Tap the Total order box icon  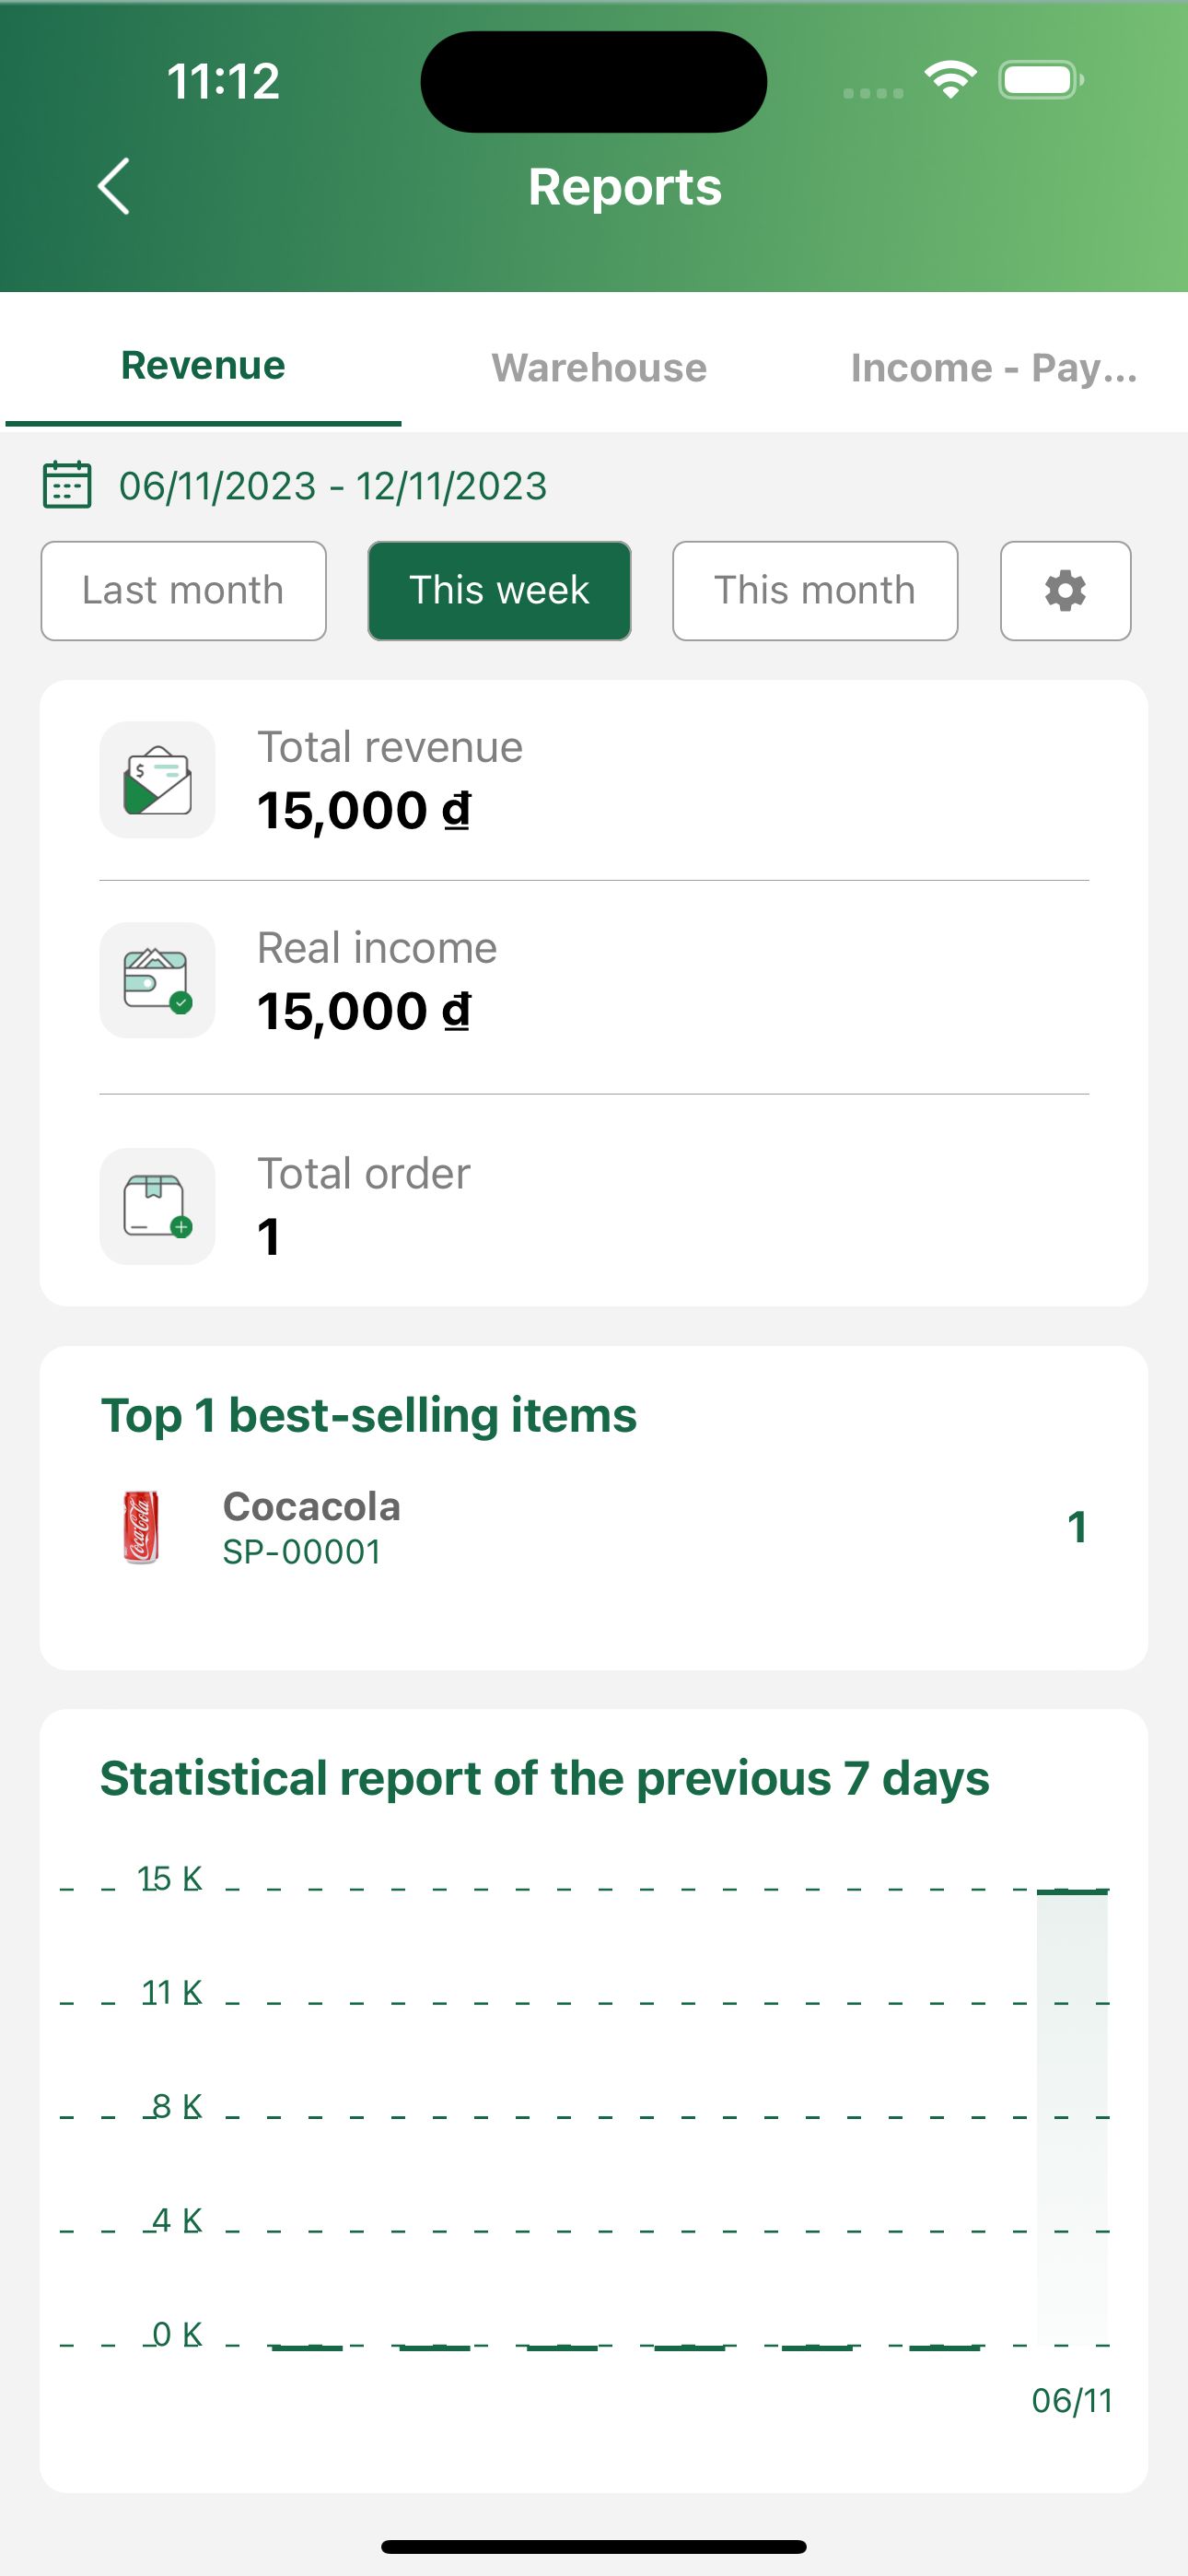click(x=157, y=1206)
